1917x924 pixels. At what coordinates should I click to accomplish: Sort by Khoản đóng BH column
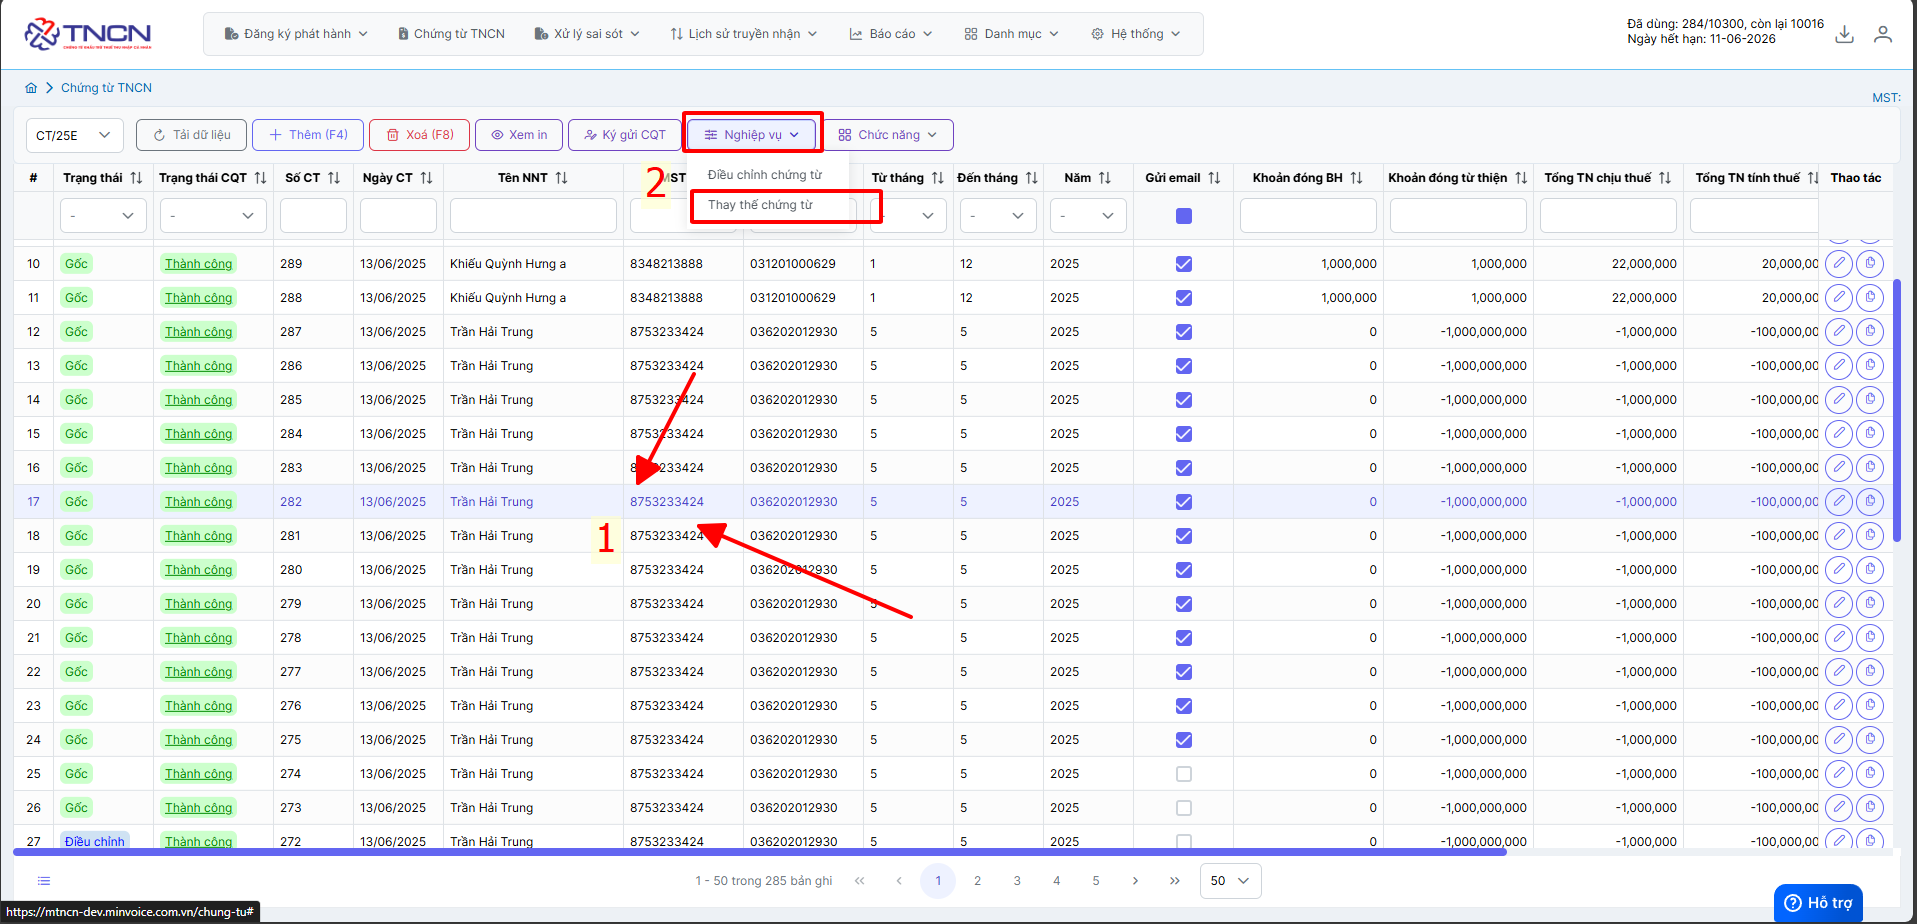(1357, 178)
